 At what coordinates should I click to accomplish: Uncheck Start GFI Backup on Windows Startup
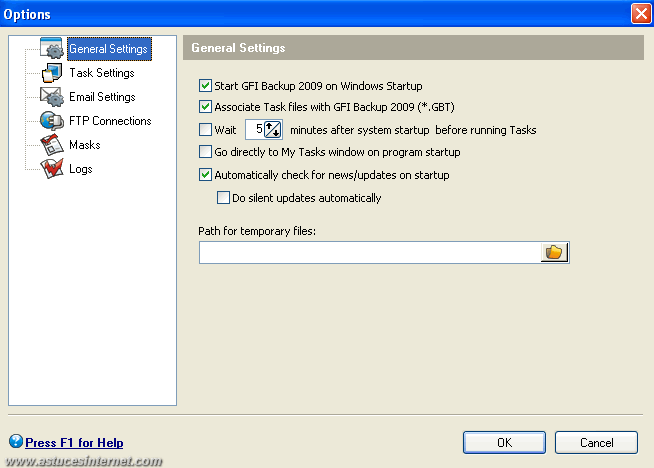(x=205, y=86)
